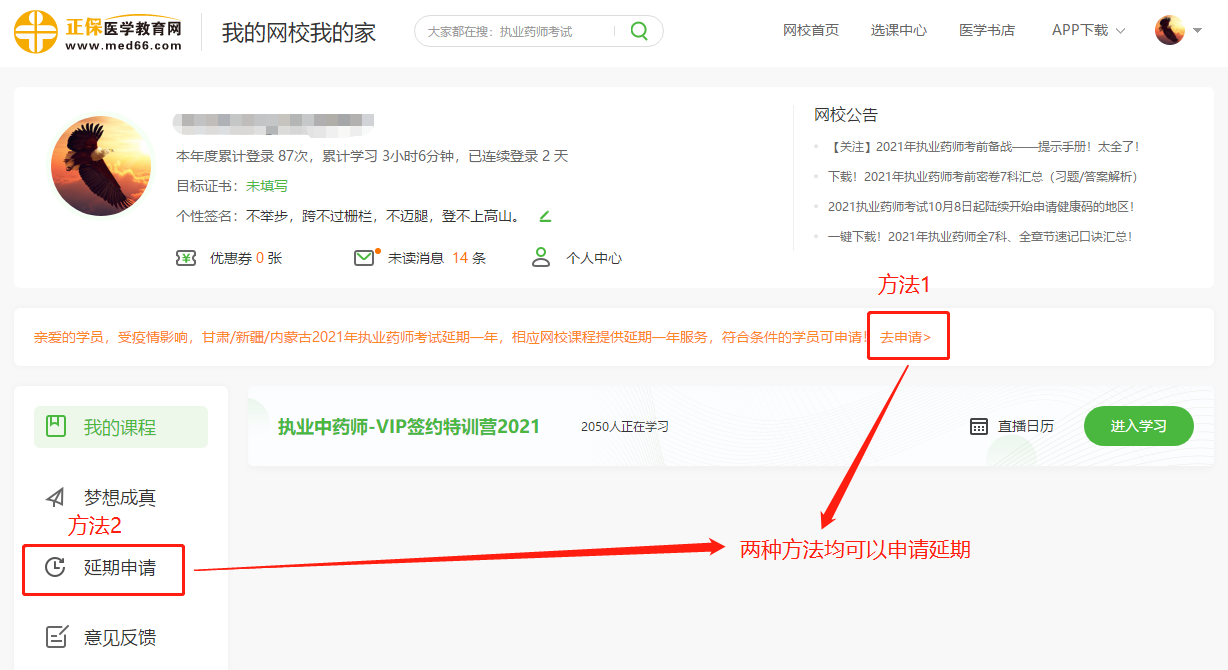Click the green search magnifier icon
Viewport: 1228px width, 670px height.
639,31
